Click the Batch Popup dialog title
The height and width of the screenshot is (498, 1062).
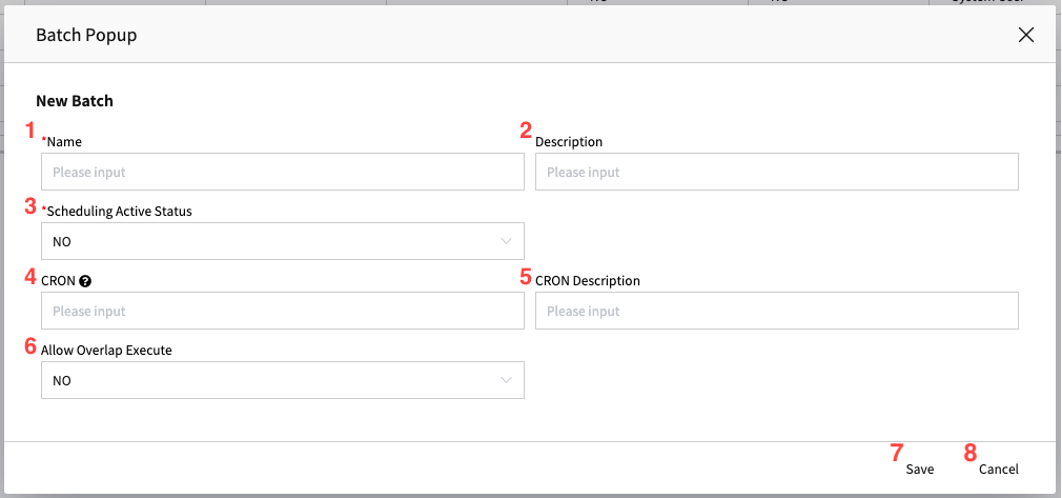[x=86, y=35]
